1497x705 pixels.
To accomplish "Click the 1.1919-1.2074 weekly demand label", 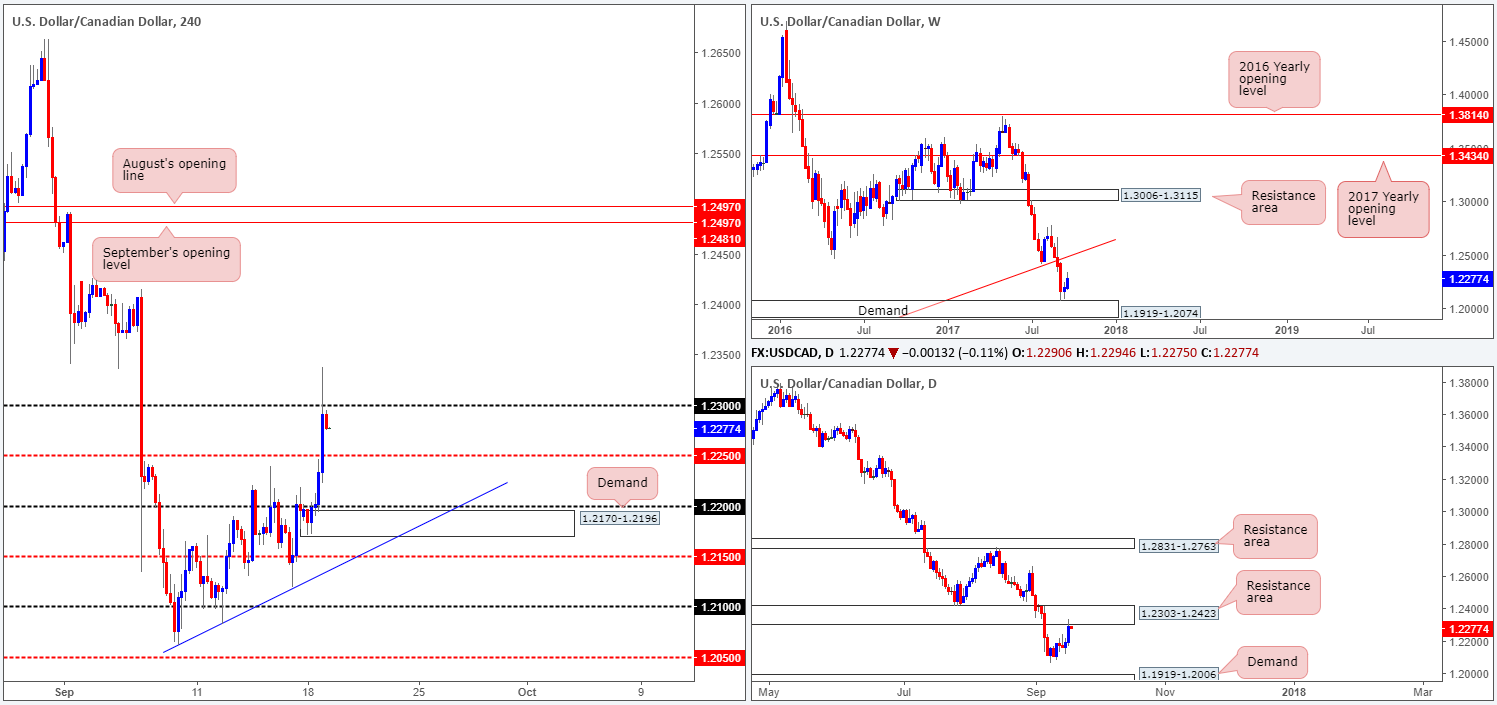I will (x=1161, y=312).
